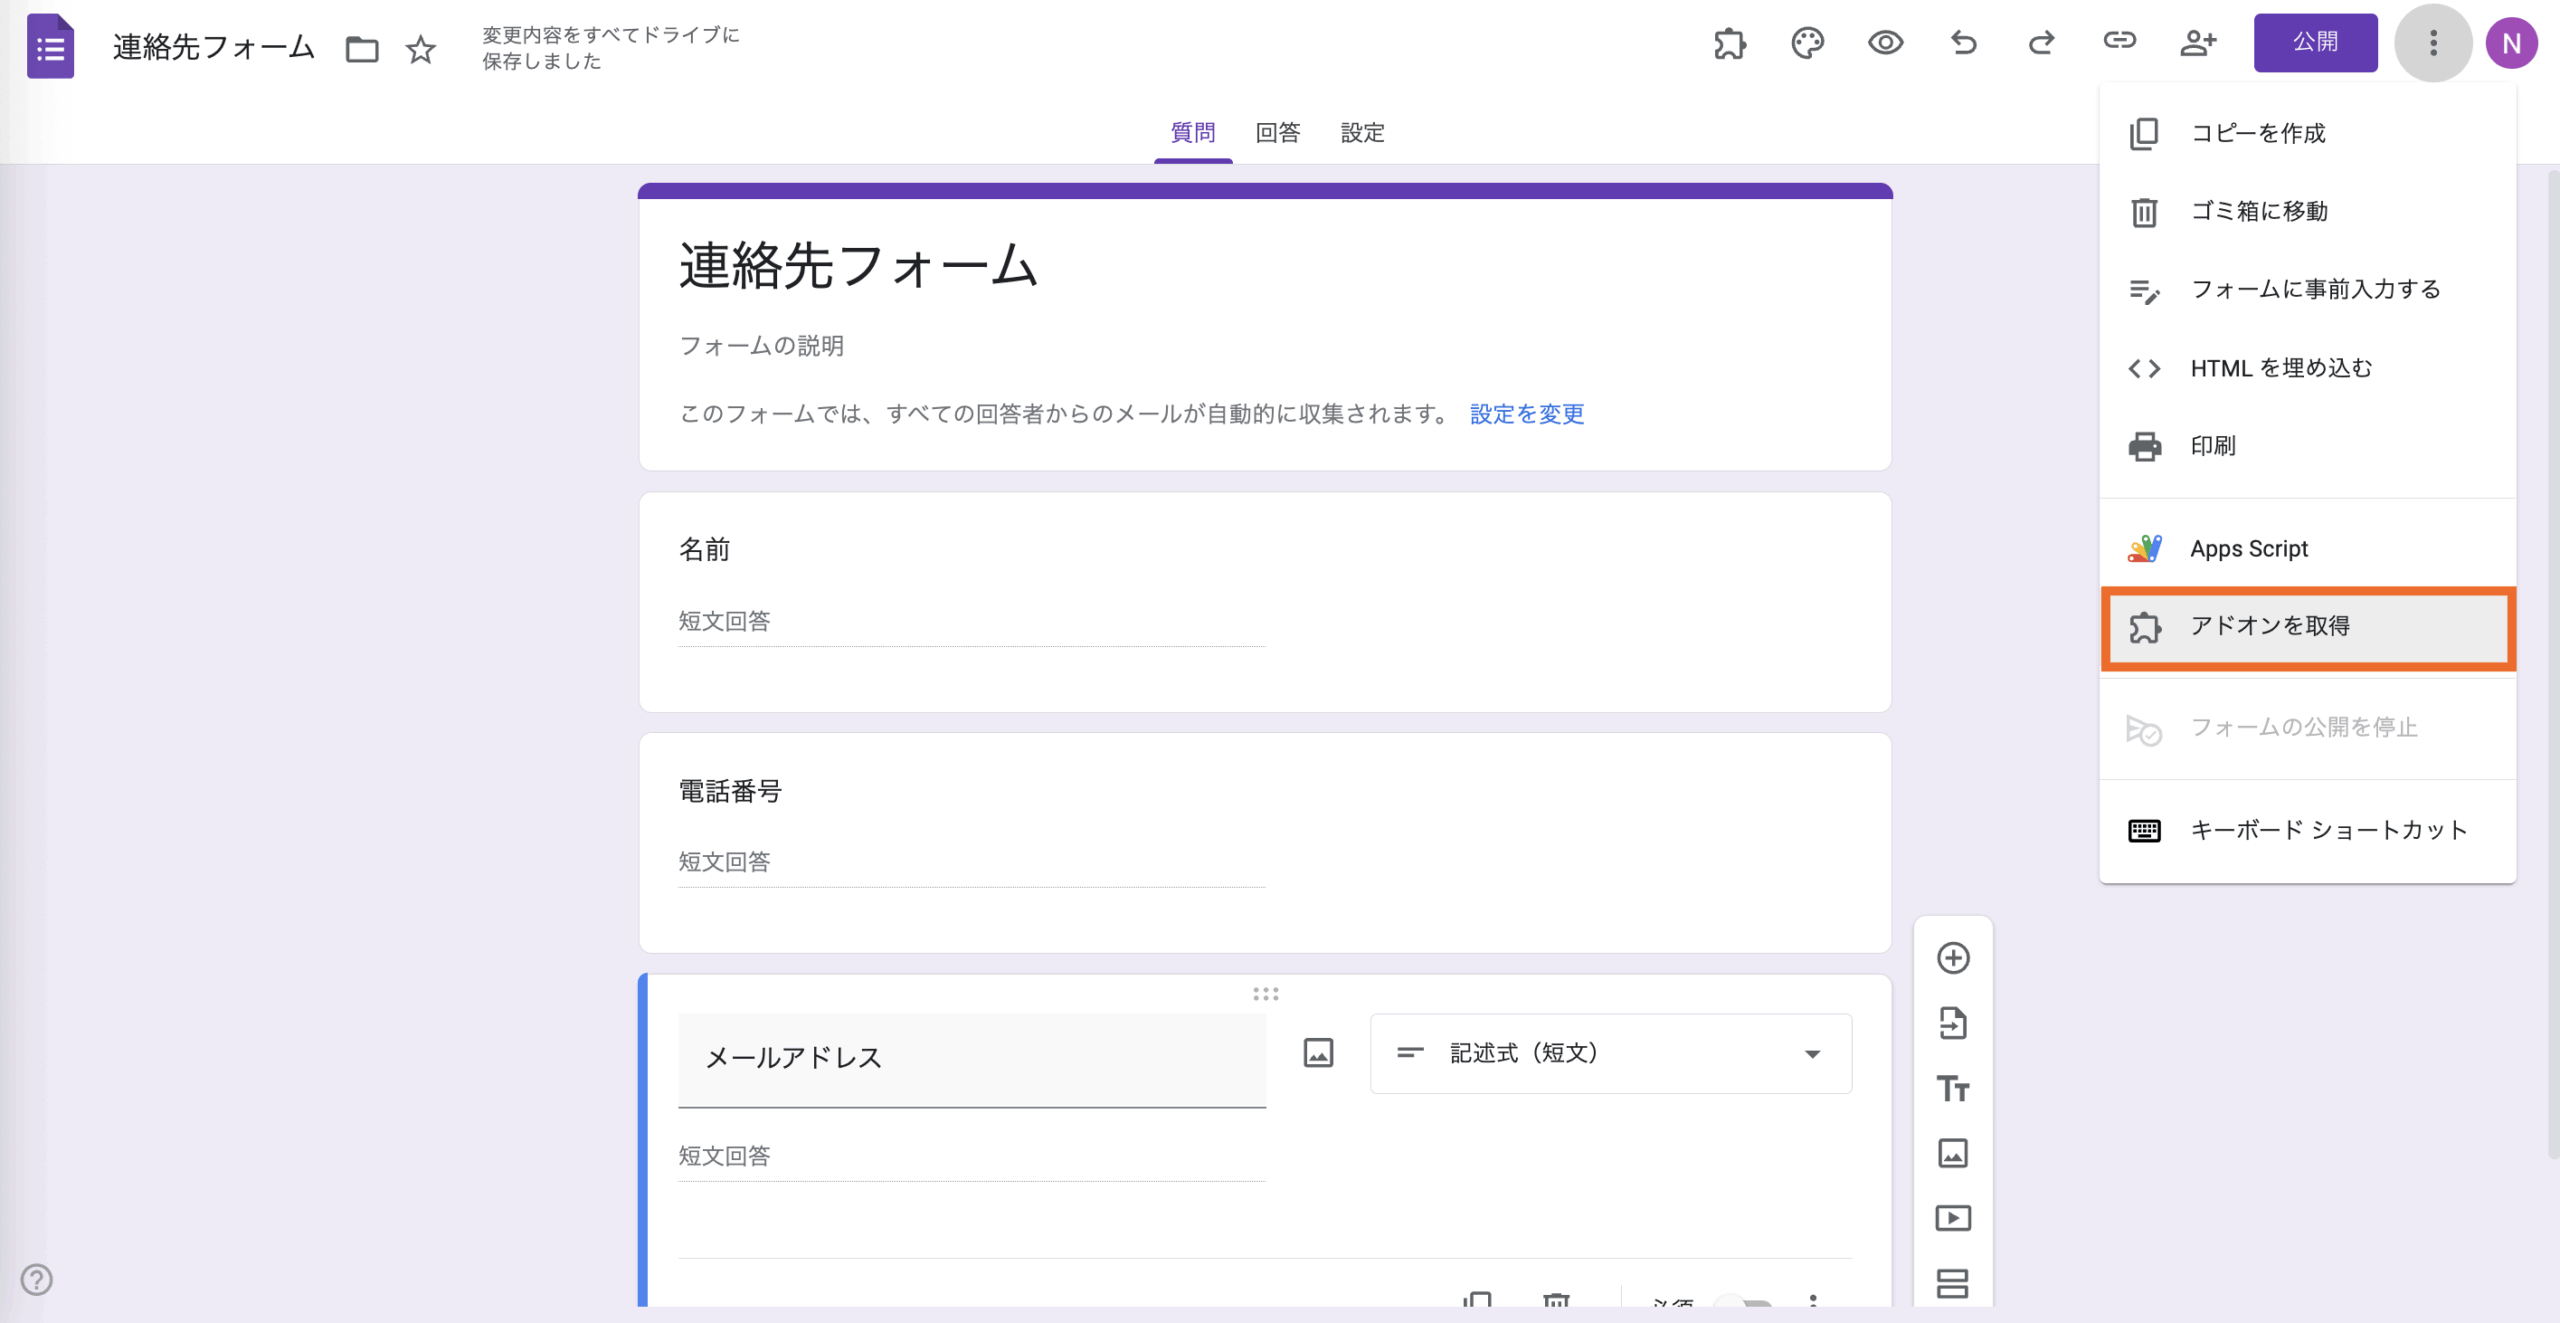The height and width of the screenshot is (1323, 2560).
Task: Star the 連絡先フォーム document
Action: tap(421, 49)
